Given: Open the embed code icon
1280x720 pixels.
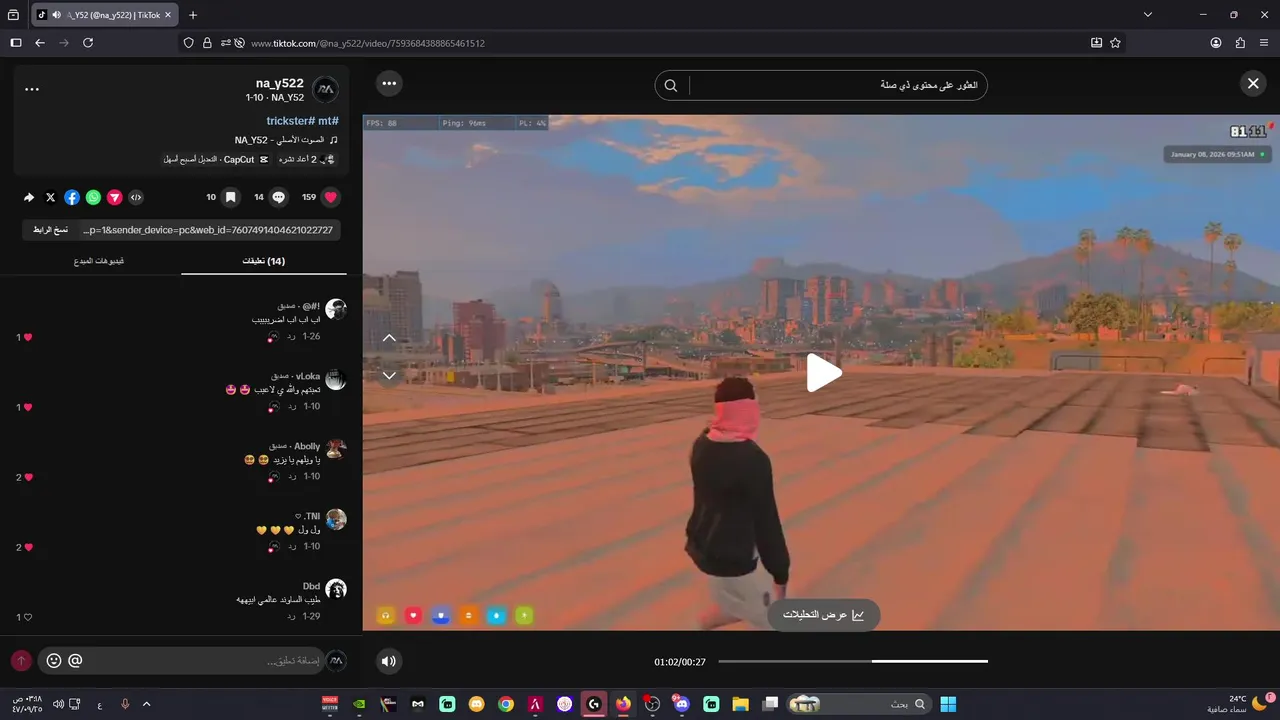Looking at the screenshot, I should click(136, 198).
